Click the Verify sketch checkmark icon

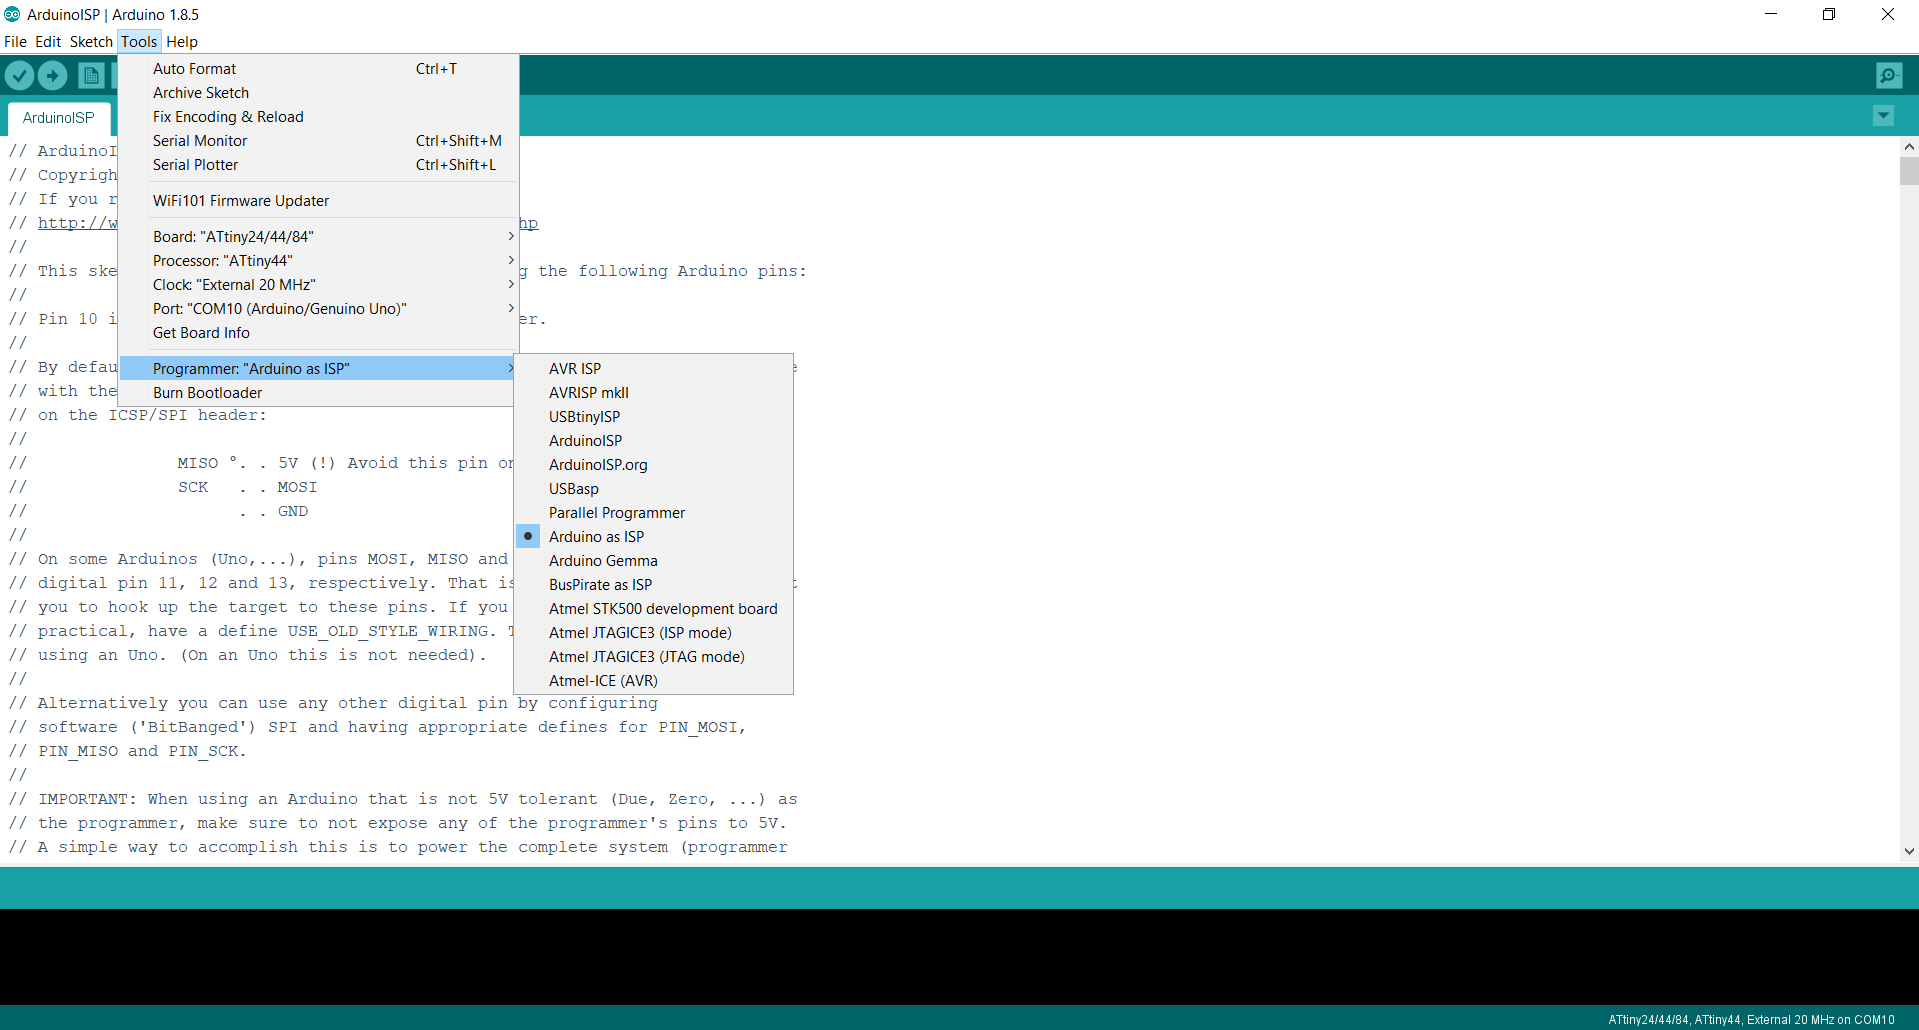click(20, 75)
